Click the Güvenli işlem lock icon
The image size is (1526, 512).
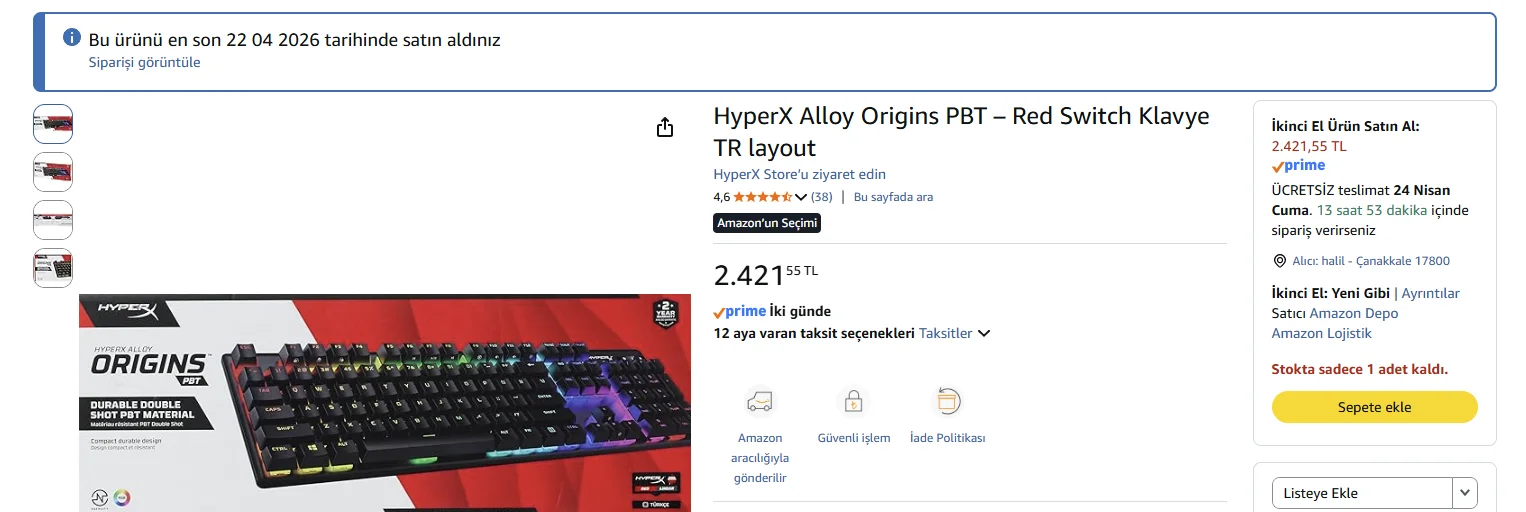tap(853, 402)
